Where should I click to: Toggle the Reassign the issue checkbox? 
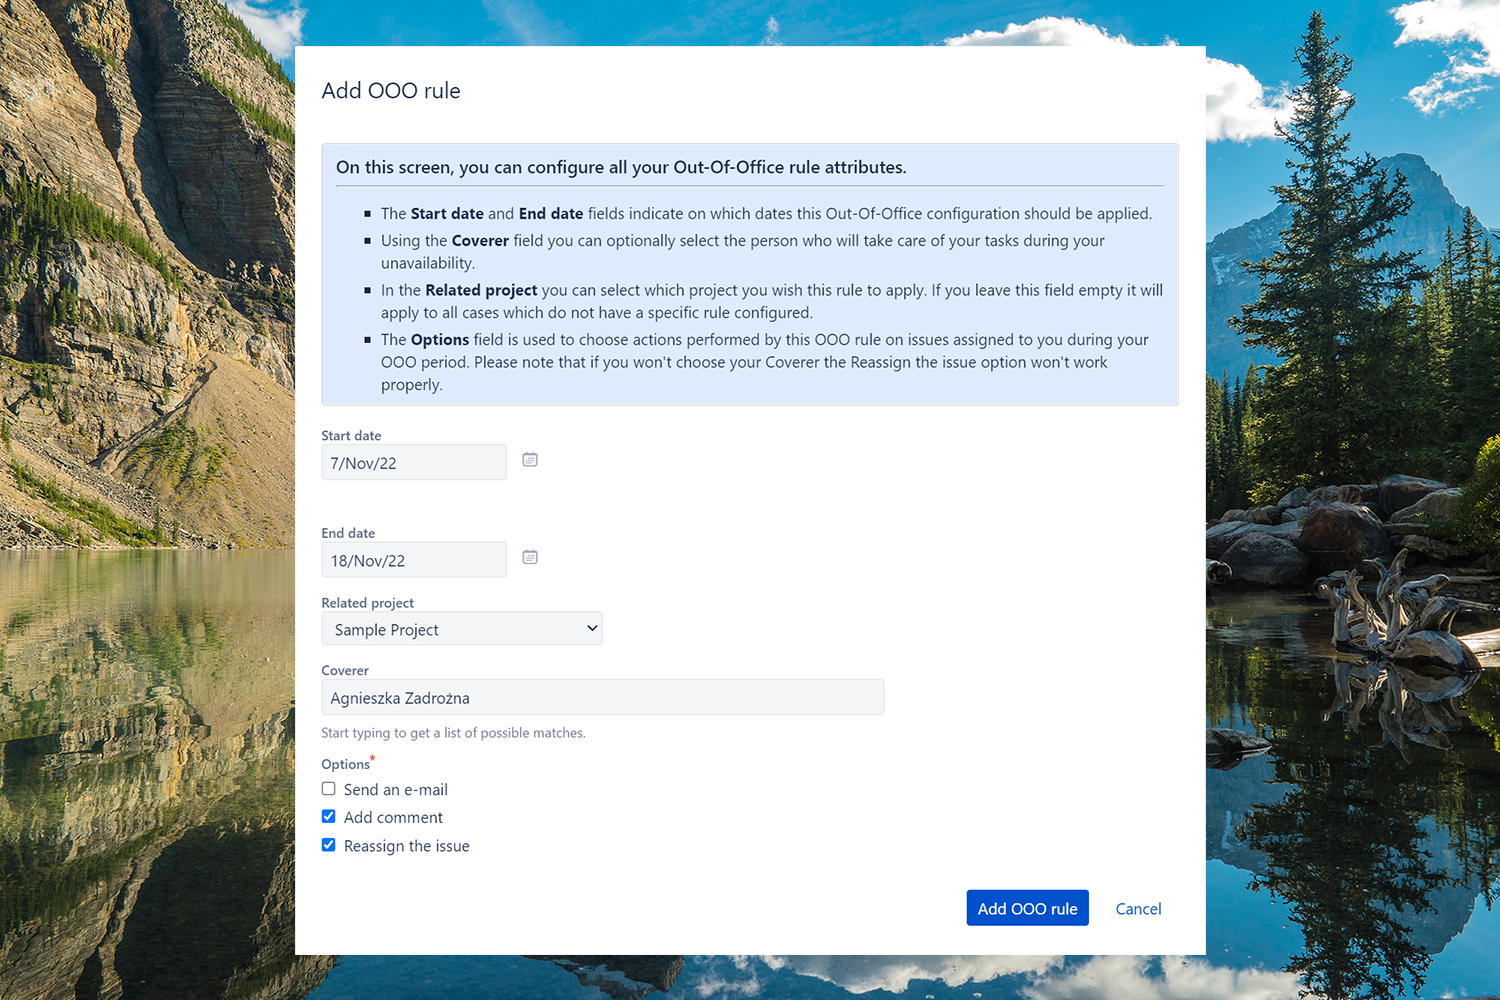point(328,845)
